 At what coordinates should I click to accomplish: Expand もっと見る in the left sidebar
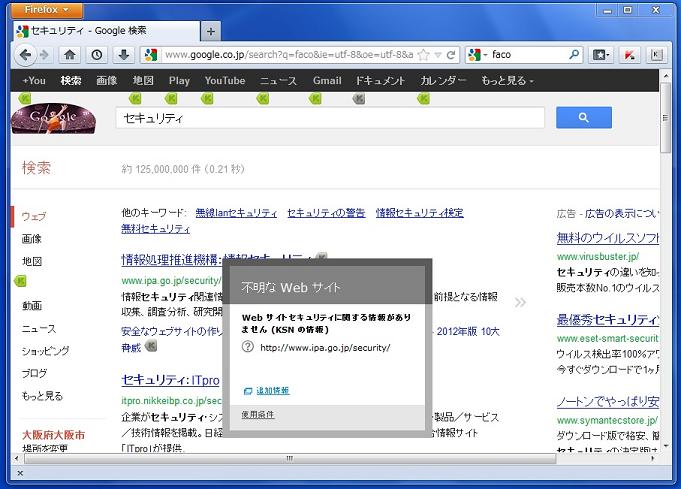[42, 396]
